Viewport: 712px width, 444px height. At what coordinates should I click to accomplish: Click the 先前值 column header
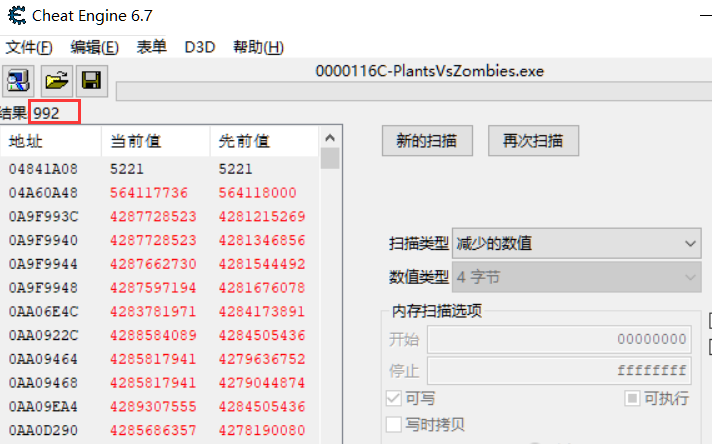point(265,141)
